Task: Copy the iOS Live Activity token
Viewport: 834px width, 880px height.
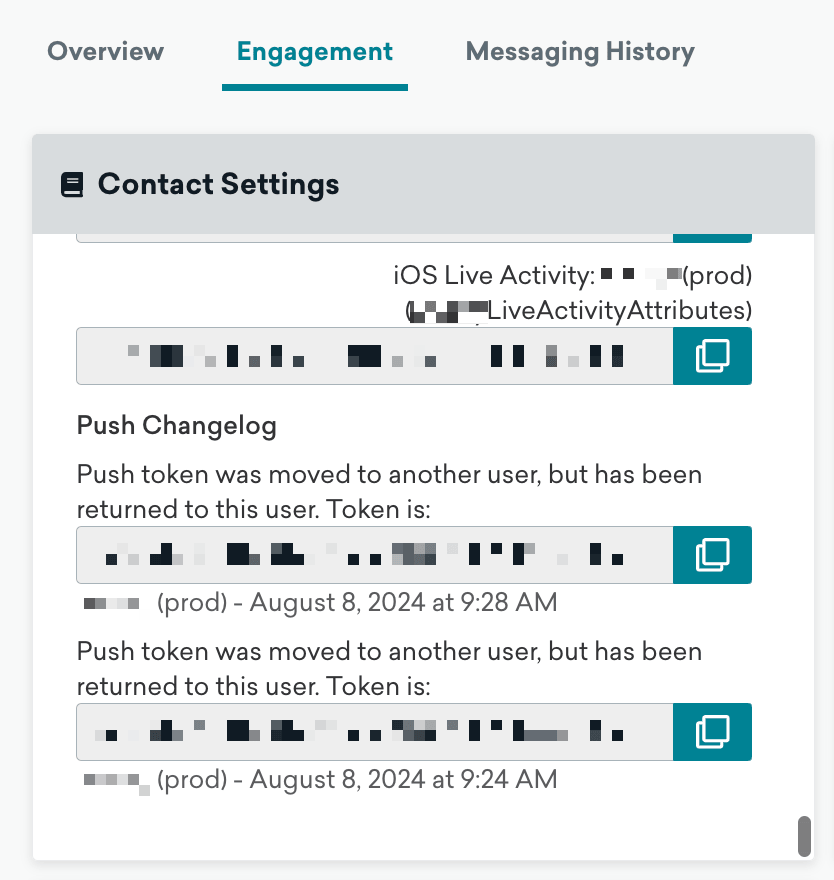Action: click(712, 356)
